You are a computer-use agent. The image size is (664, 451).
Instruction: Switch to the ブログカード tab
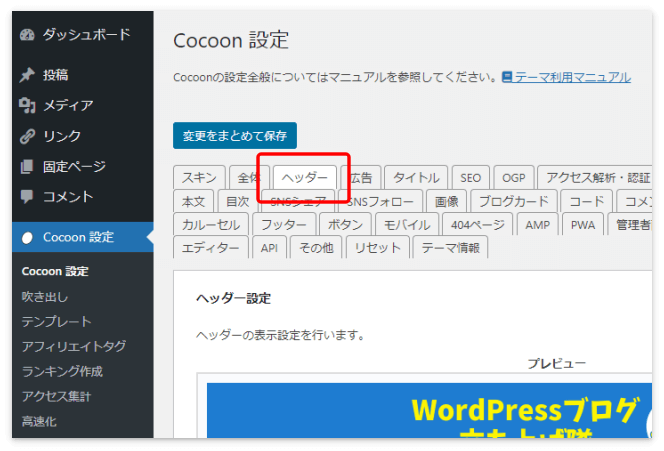tap(514, 201)
